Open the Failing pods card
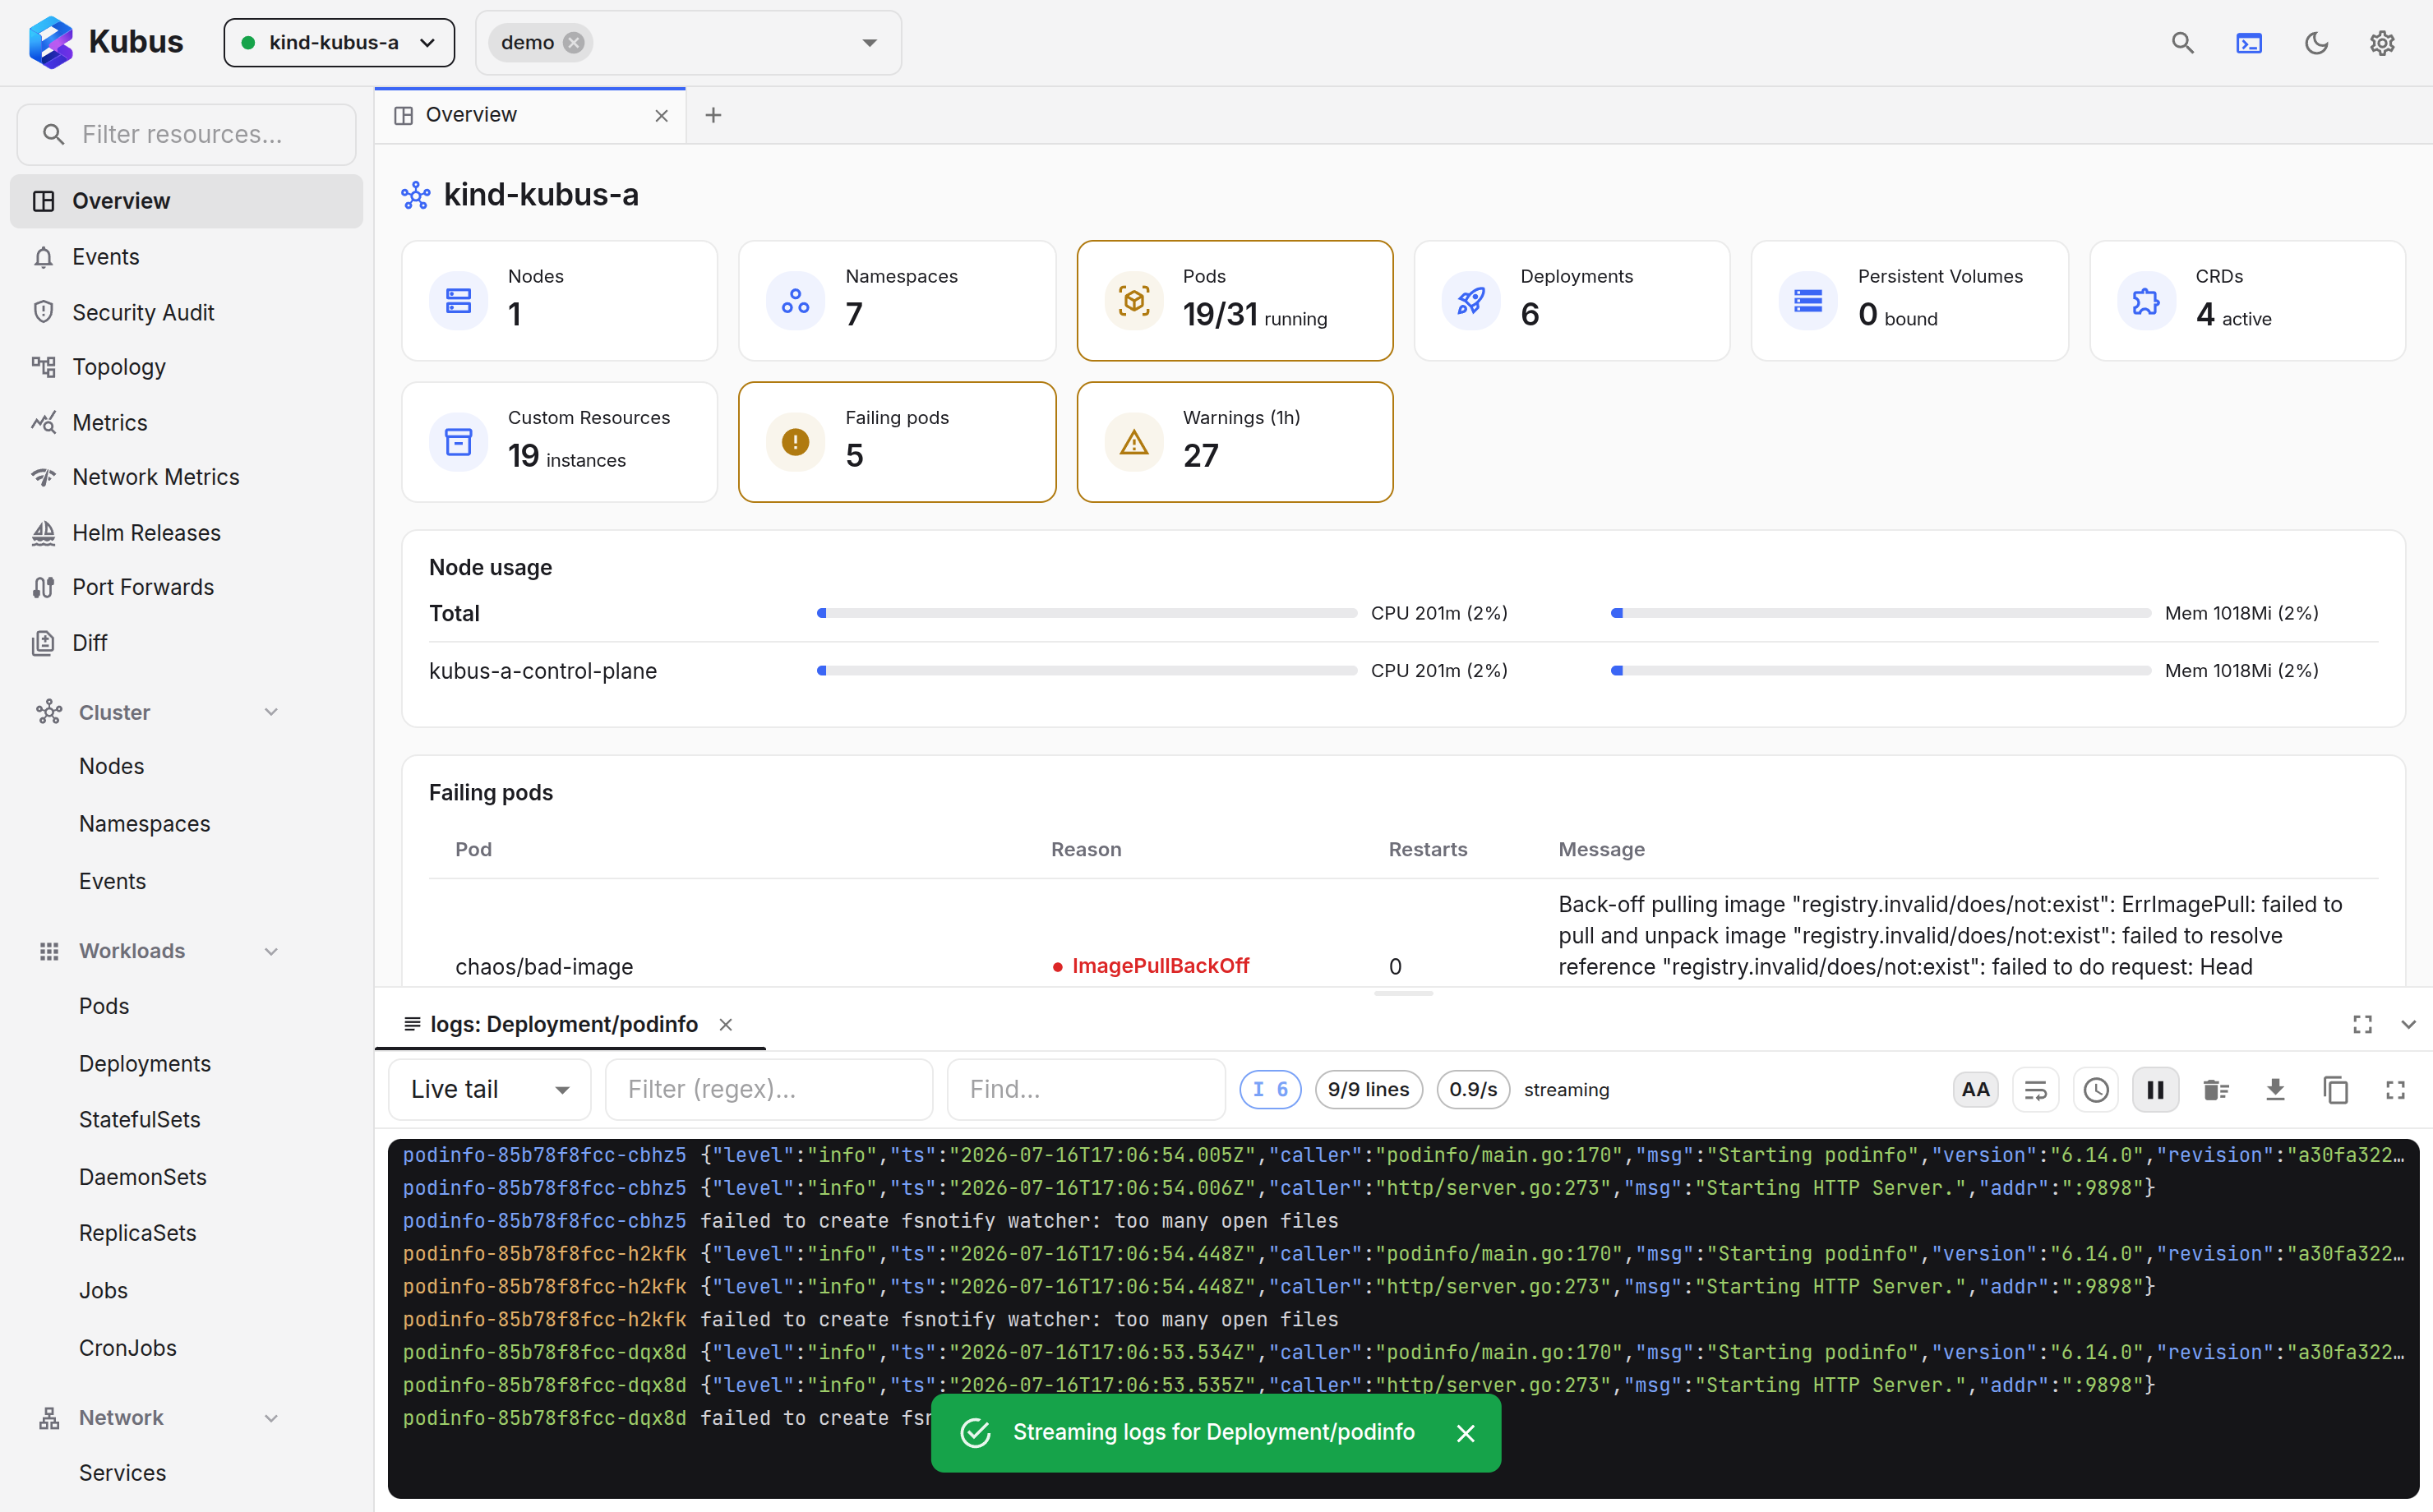 point(897,442)
